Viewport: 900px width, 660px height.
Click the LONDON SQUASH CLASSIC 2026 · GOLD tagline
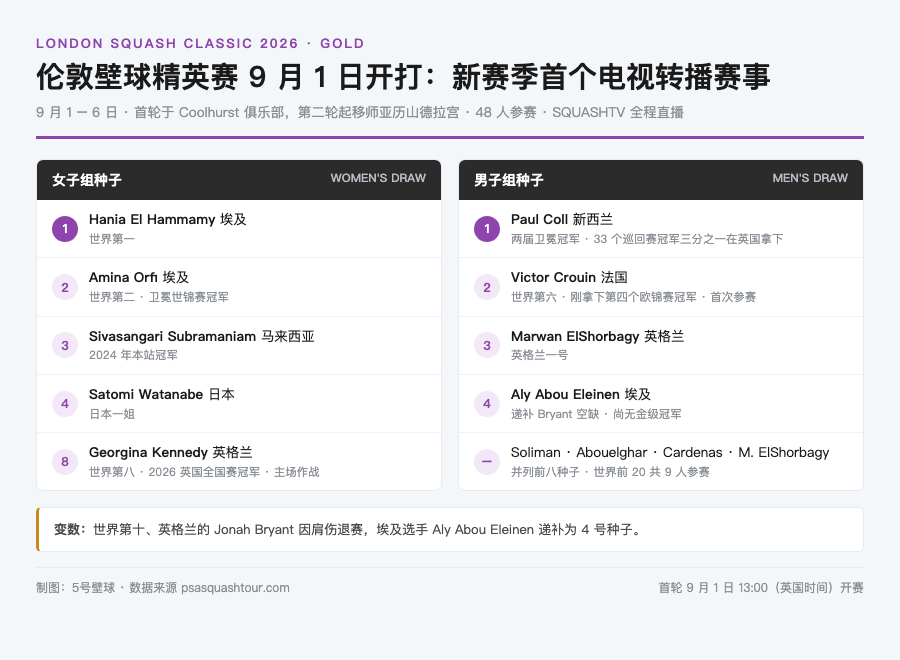[200, 44]
